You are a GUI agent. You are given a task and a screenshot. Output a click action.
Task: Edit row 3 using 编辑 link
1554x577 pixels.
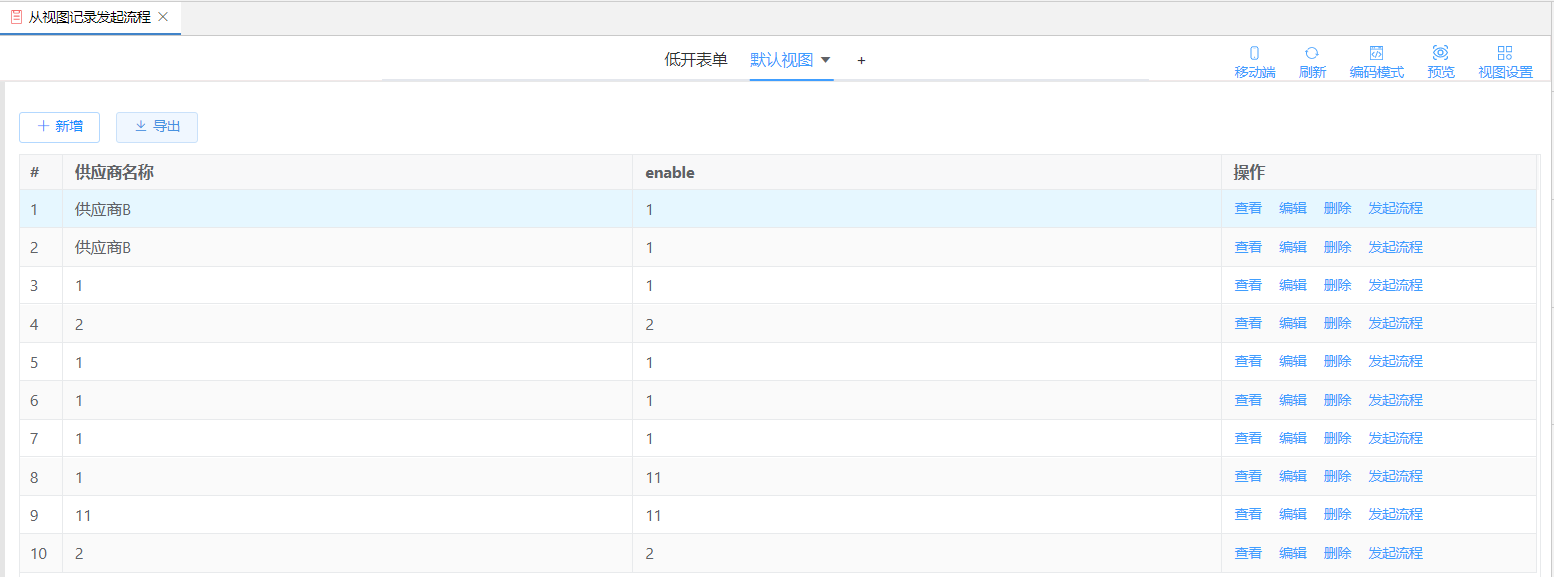point(1292,285)
